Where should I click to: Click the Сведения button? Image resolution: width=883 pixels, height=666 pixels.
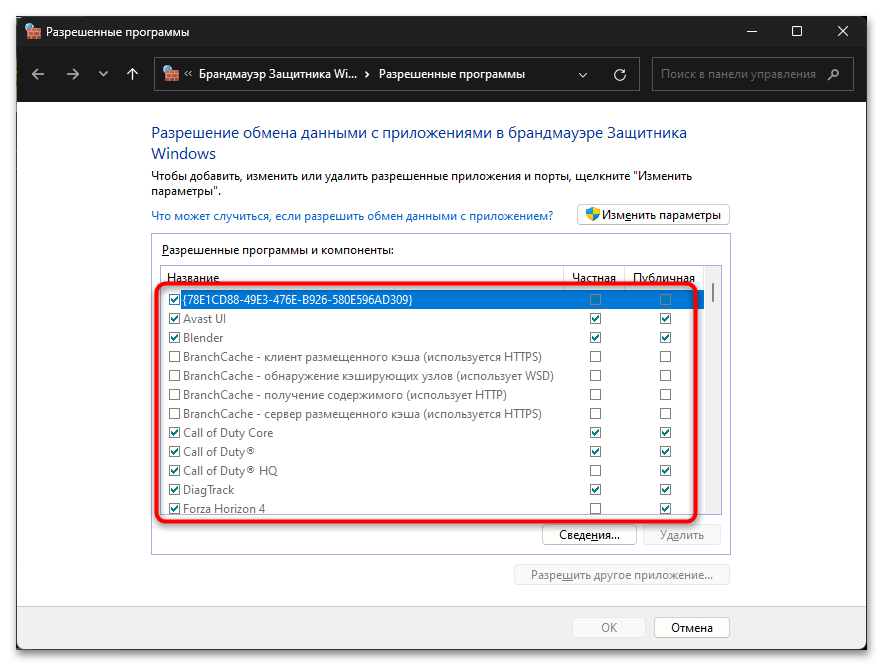589,535
